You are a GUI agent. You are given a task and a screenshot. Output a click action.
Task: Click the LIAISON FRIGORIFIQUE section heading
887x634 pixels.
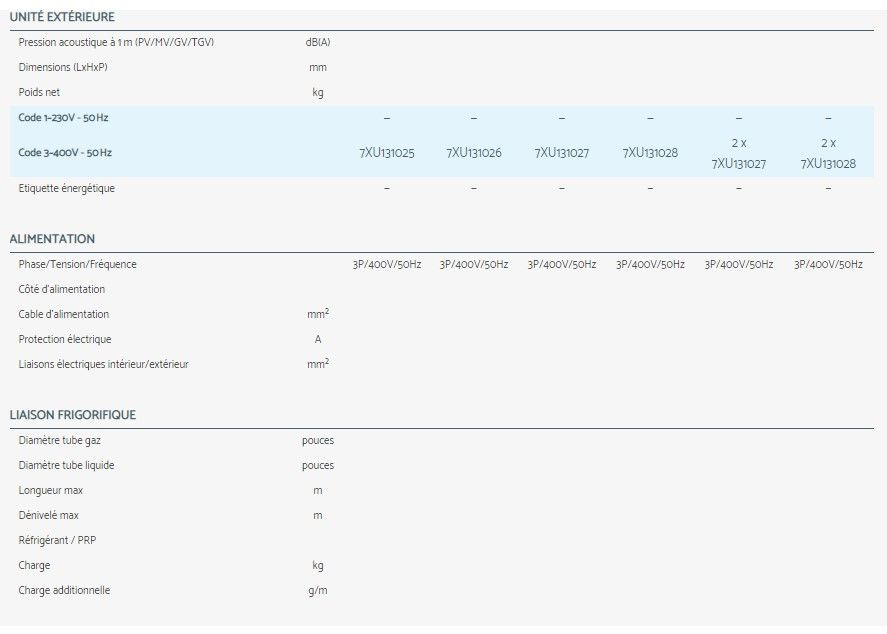(72, 415)
